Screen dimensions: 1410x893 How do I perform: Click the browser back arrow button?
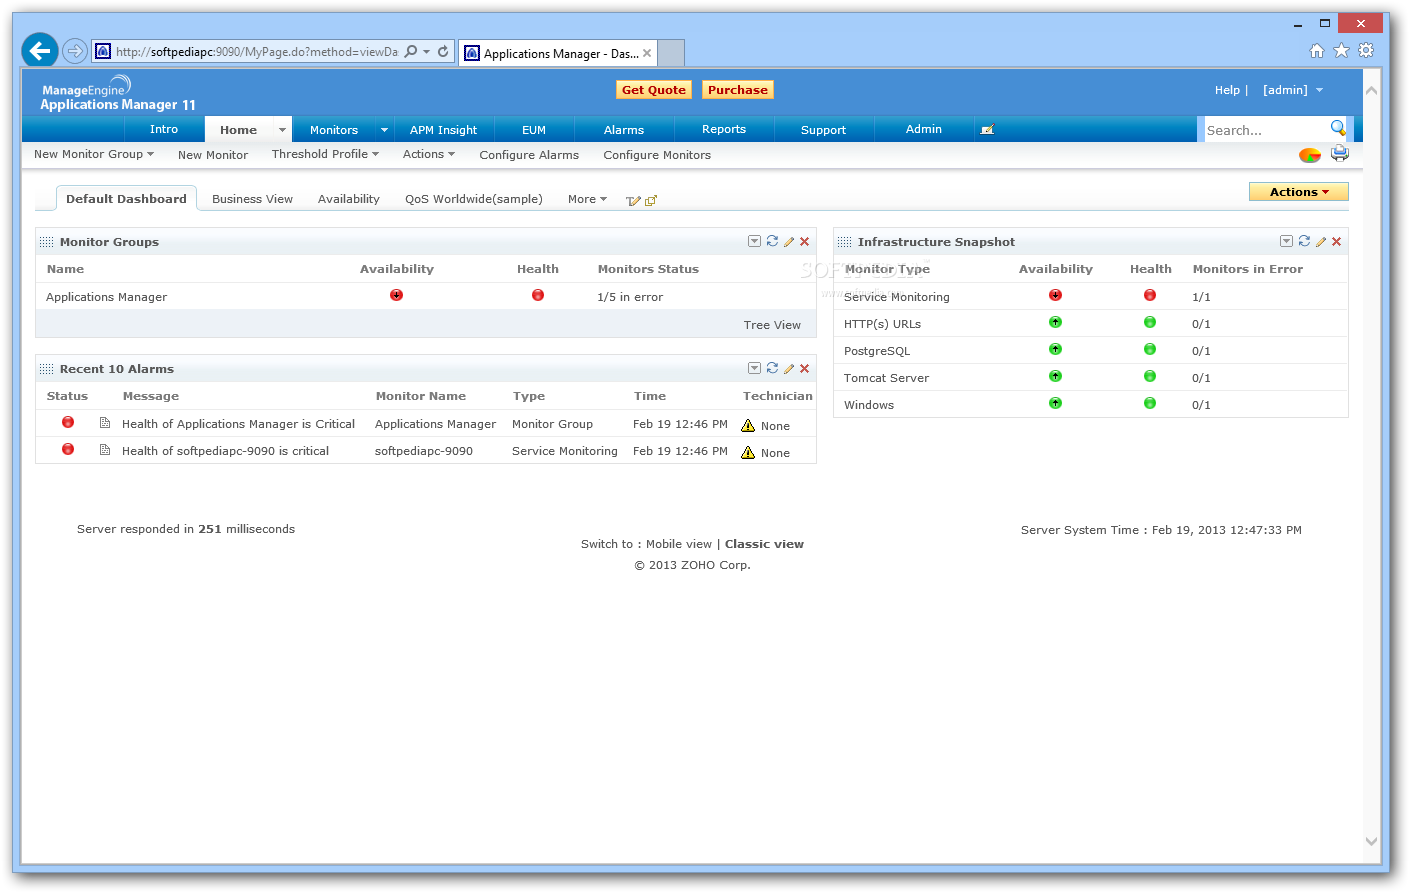(x=40, y=50)
